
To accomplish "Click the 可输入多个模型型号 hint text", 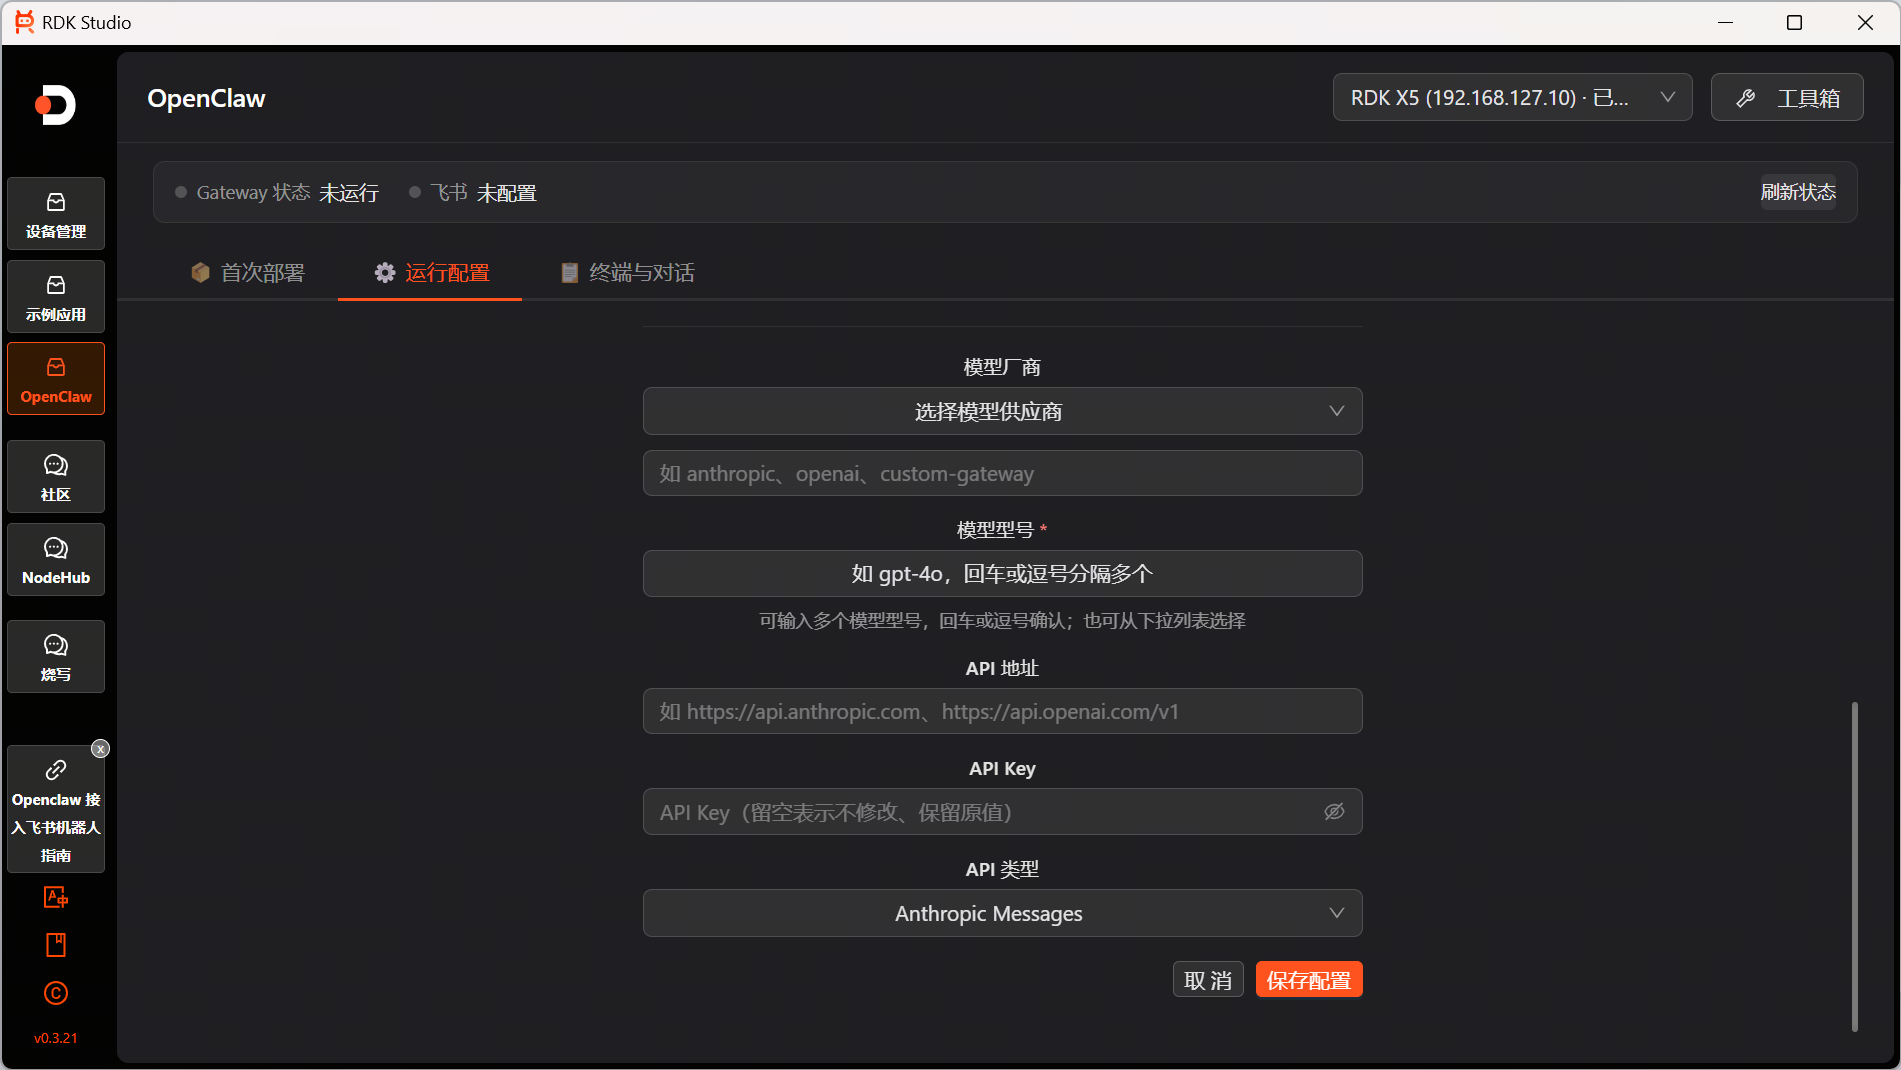I will (x=1002, y=621).
